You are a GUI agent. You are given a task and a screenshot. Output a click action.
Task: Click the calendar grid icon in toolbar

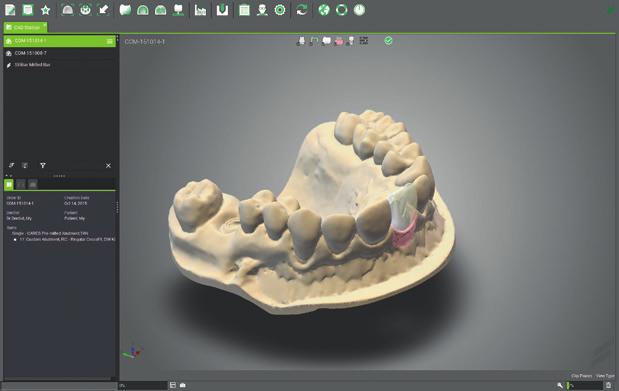tap(244, 10)
